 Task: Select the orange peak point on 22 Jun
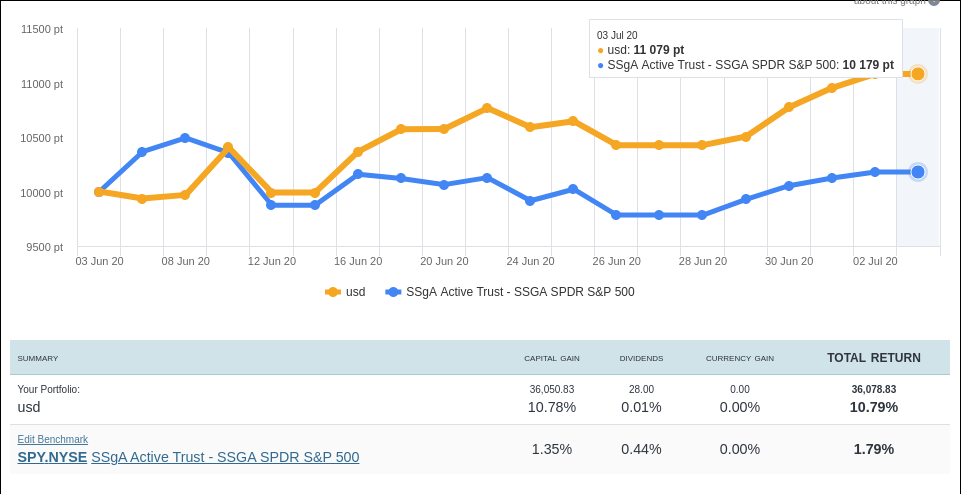[x=487, y=108]
